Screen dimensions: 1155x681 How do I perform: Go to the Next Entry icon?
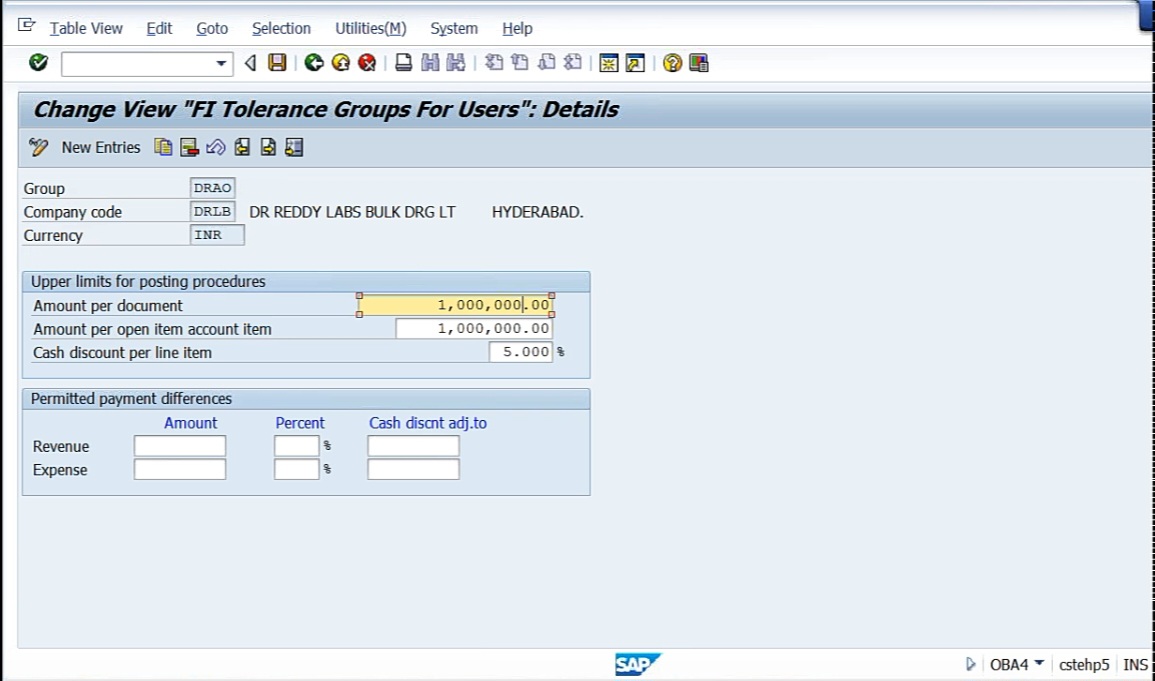[268, 147]
